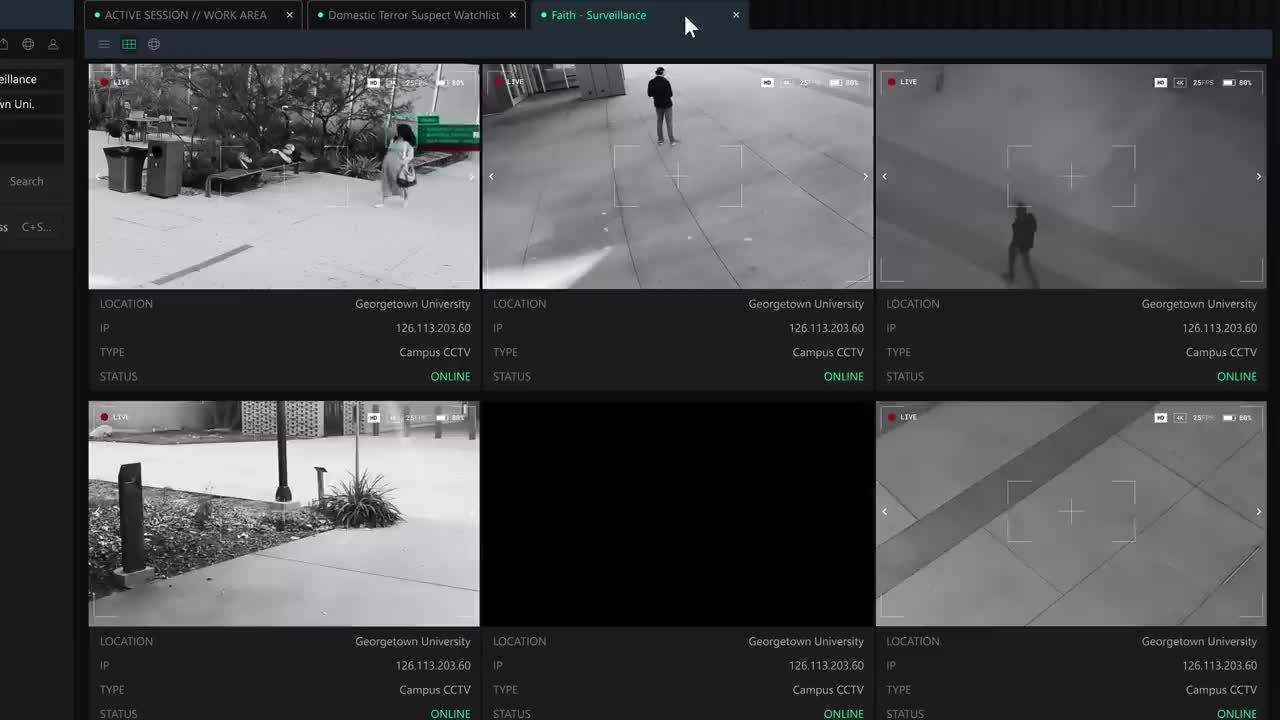Advance bottom-right feed with right arrow
This screenshot has height=720, width=1280.
click(1258, 511)
